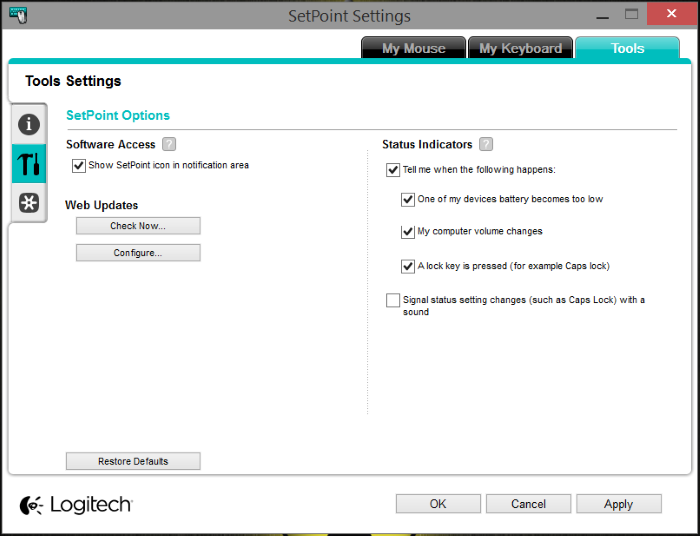Image resolution: width=700 pixels, height=536 pixels.
Task: Click the Cancel button
Action: [x=528, y=504]
